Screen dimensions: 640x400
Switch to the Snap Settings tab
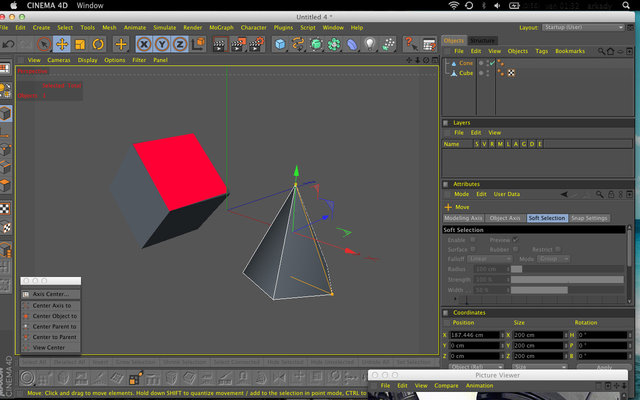click(589, 218)
